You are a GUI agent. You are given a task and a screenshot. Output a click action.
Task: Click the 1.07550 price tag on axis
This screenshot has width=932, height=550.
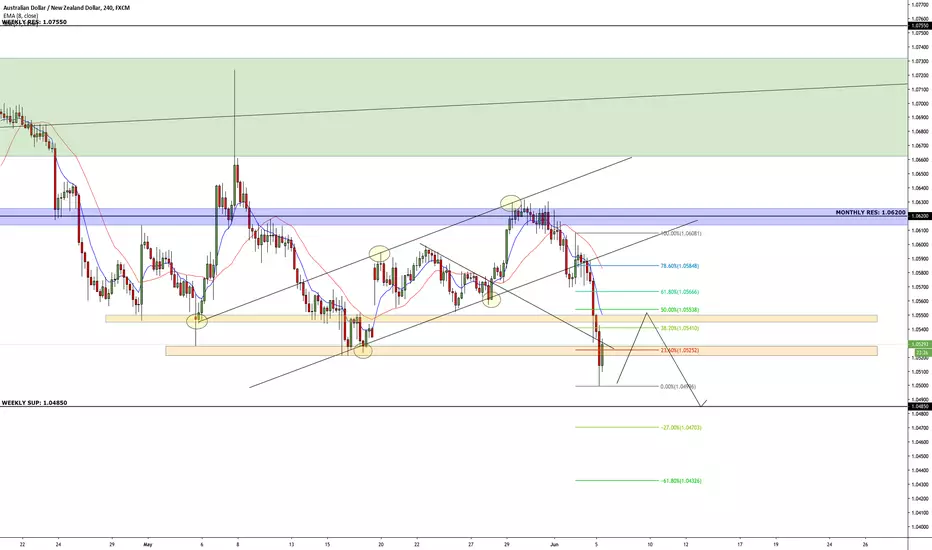(x=920, y=26)
